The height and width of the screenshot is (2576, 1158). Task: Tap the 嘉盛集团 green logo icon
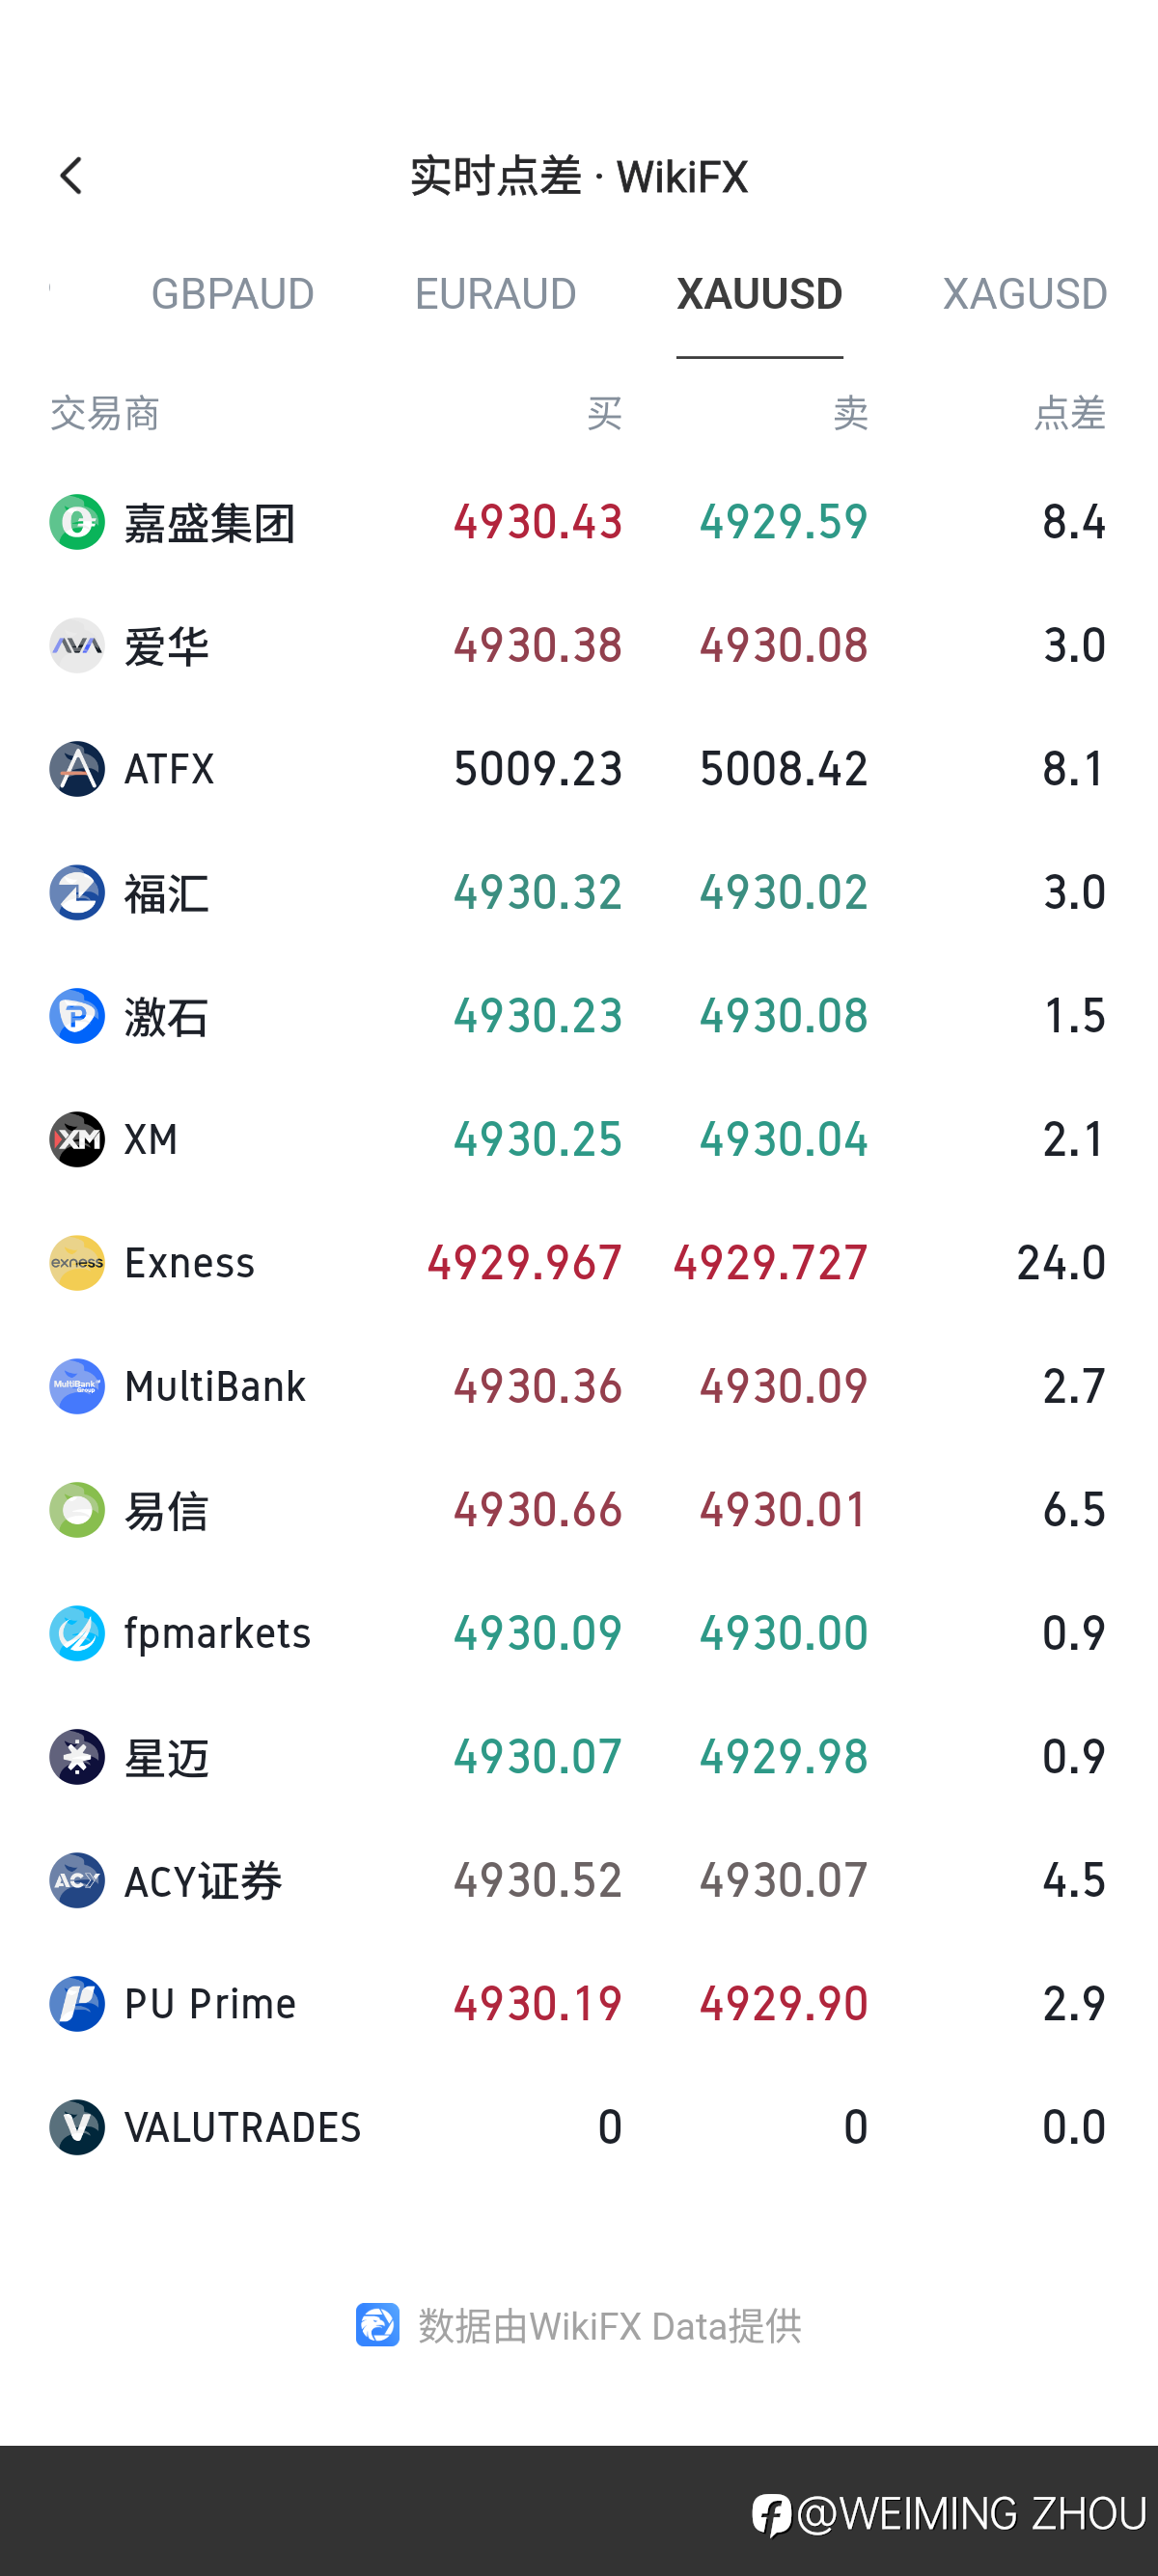[77, 522]
